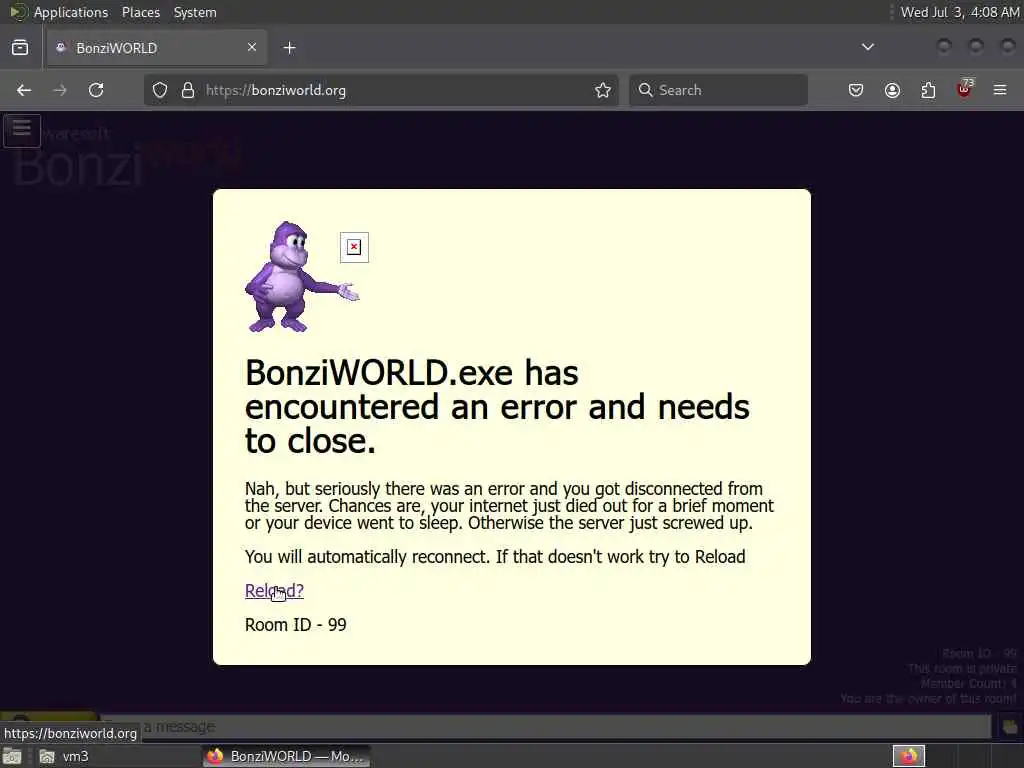The image size is (1024, 768).
Task: Open Firefox View icon left of the tab
Action: pos(20,48)
